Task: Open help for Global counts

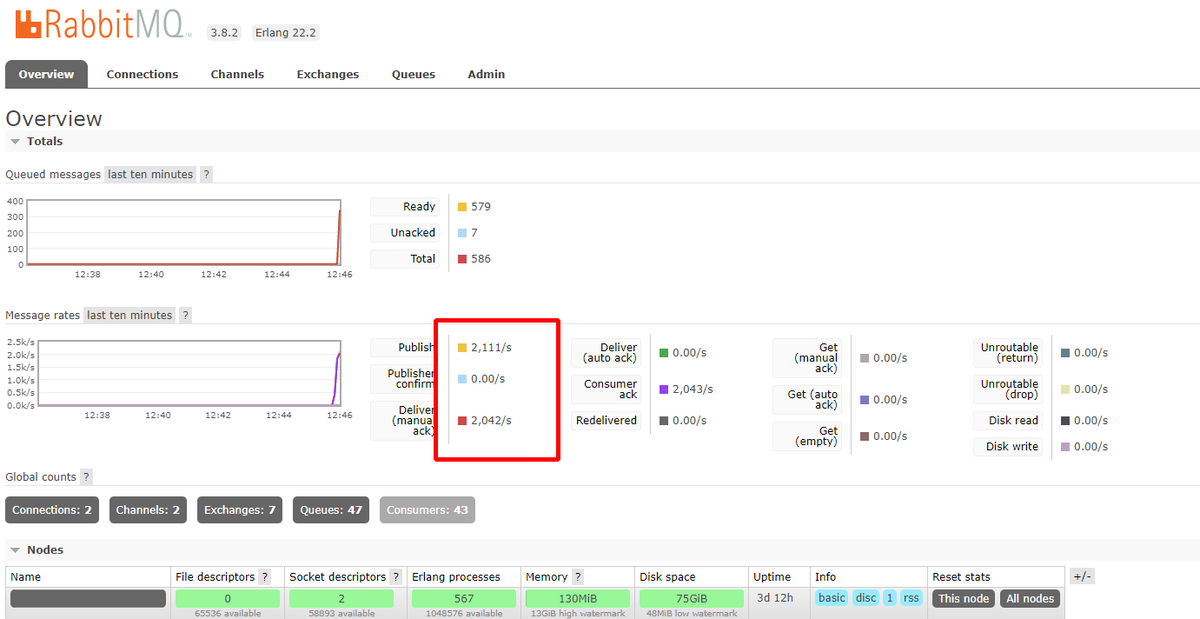Action: 86,477
